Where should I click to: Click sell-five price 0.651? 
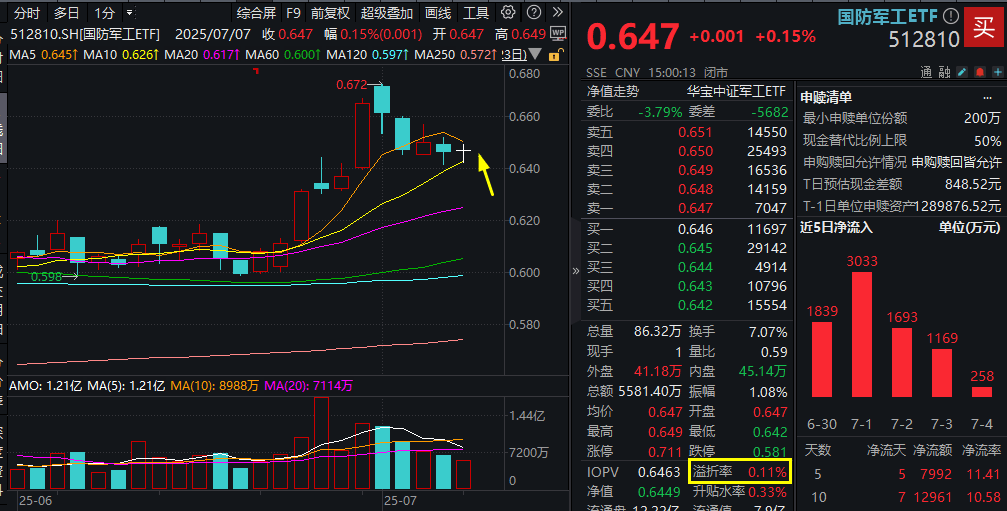[696, 132]
